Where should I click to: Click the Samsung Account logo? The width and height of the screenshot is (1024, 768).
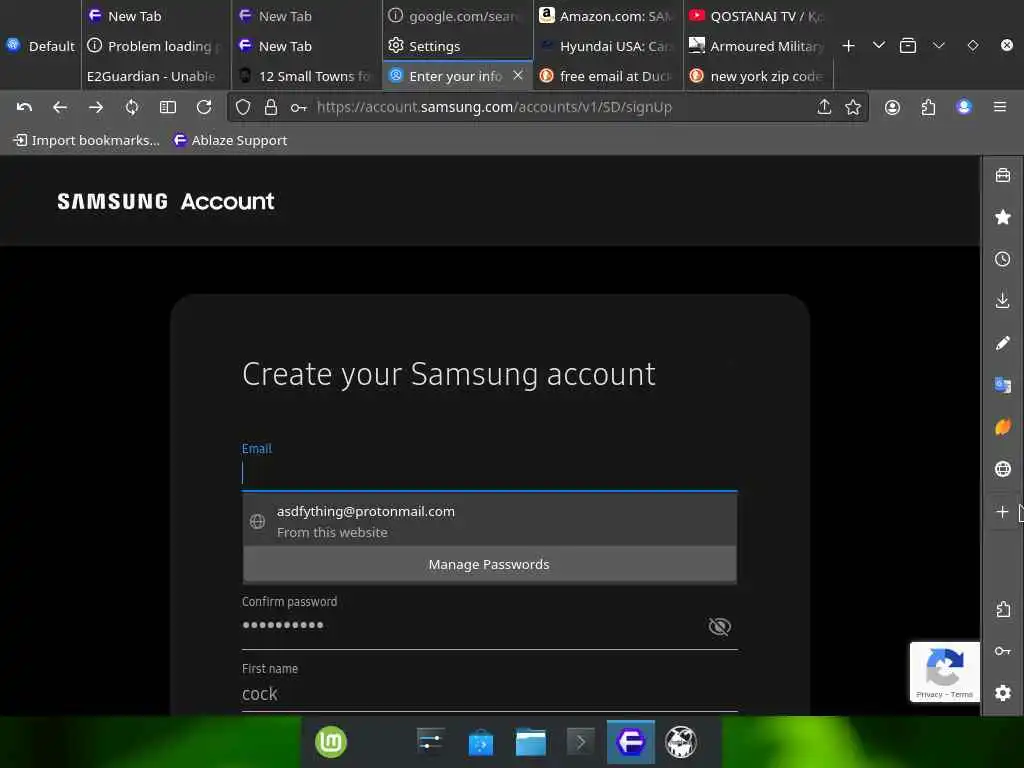165,201
